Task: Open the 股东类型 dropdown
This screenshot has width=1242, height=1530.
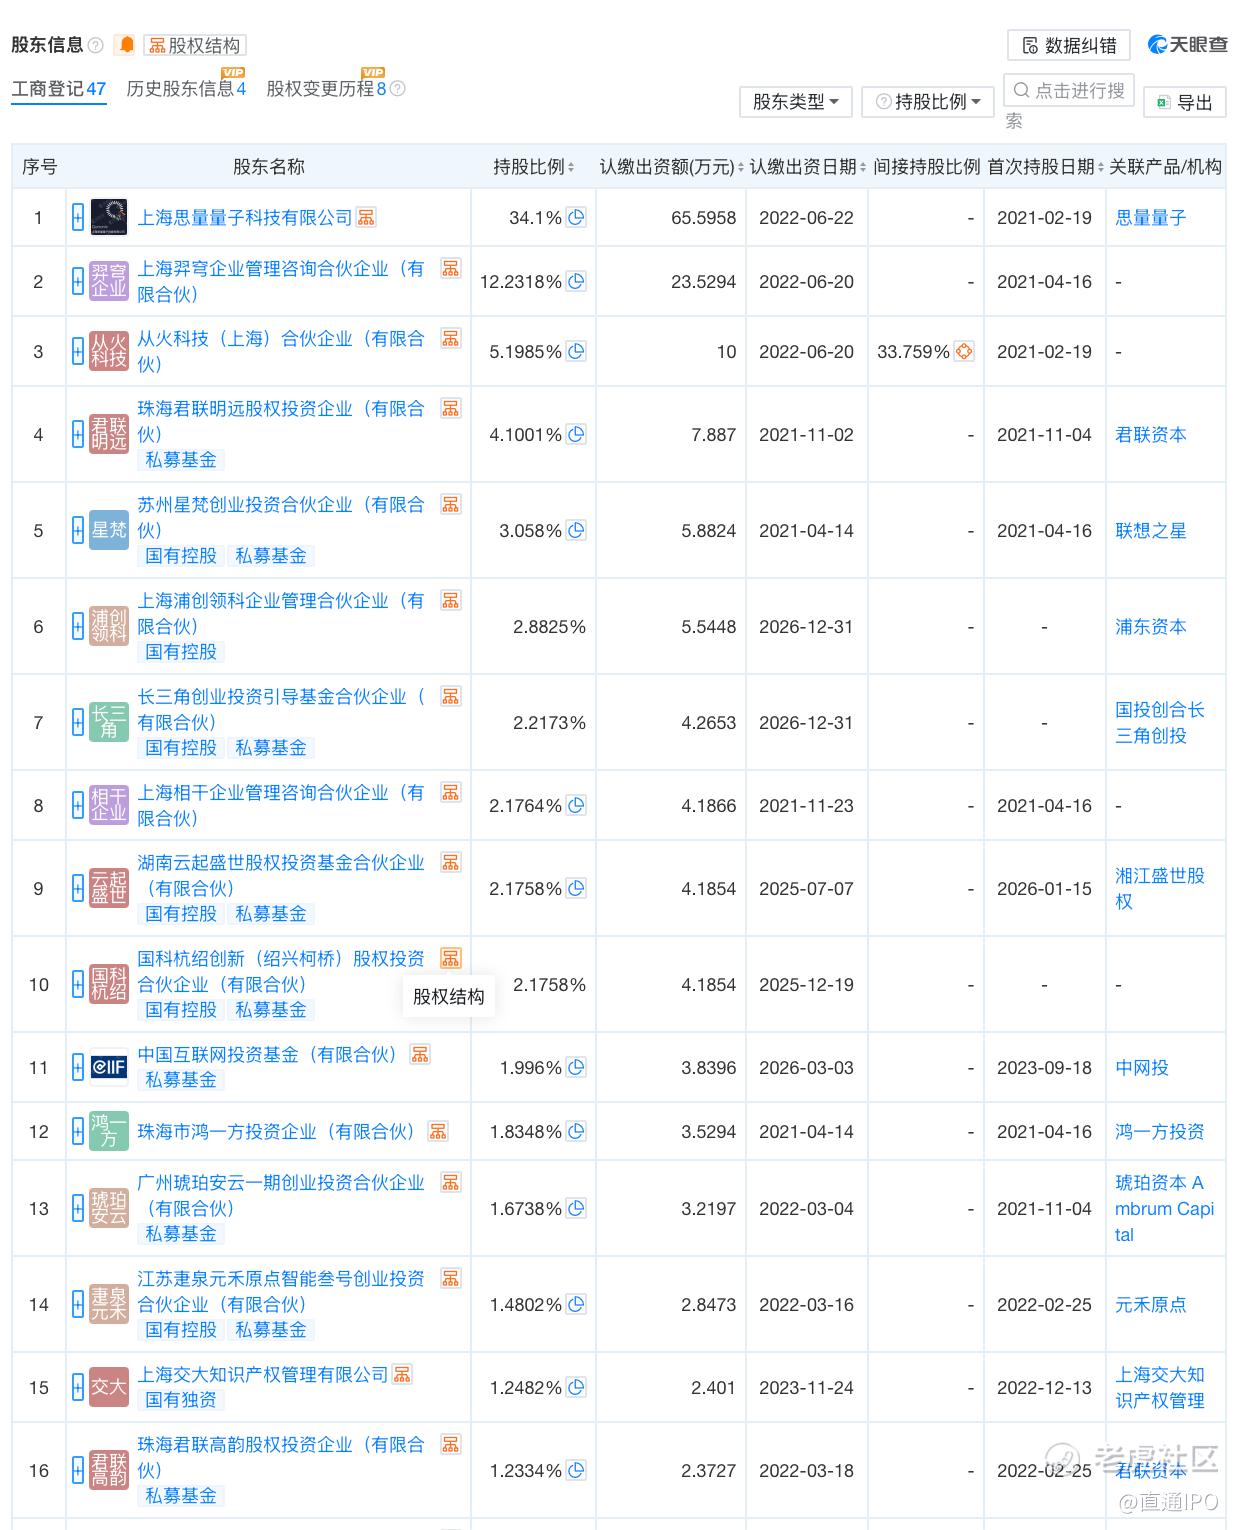Action: click(796, 102)
